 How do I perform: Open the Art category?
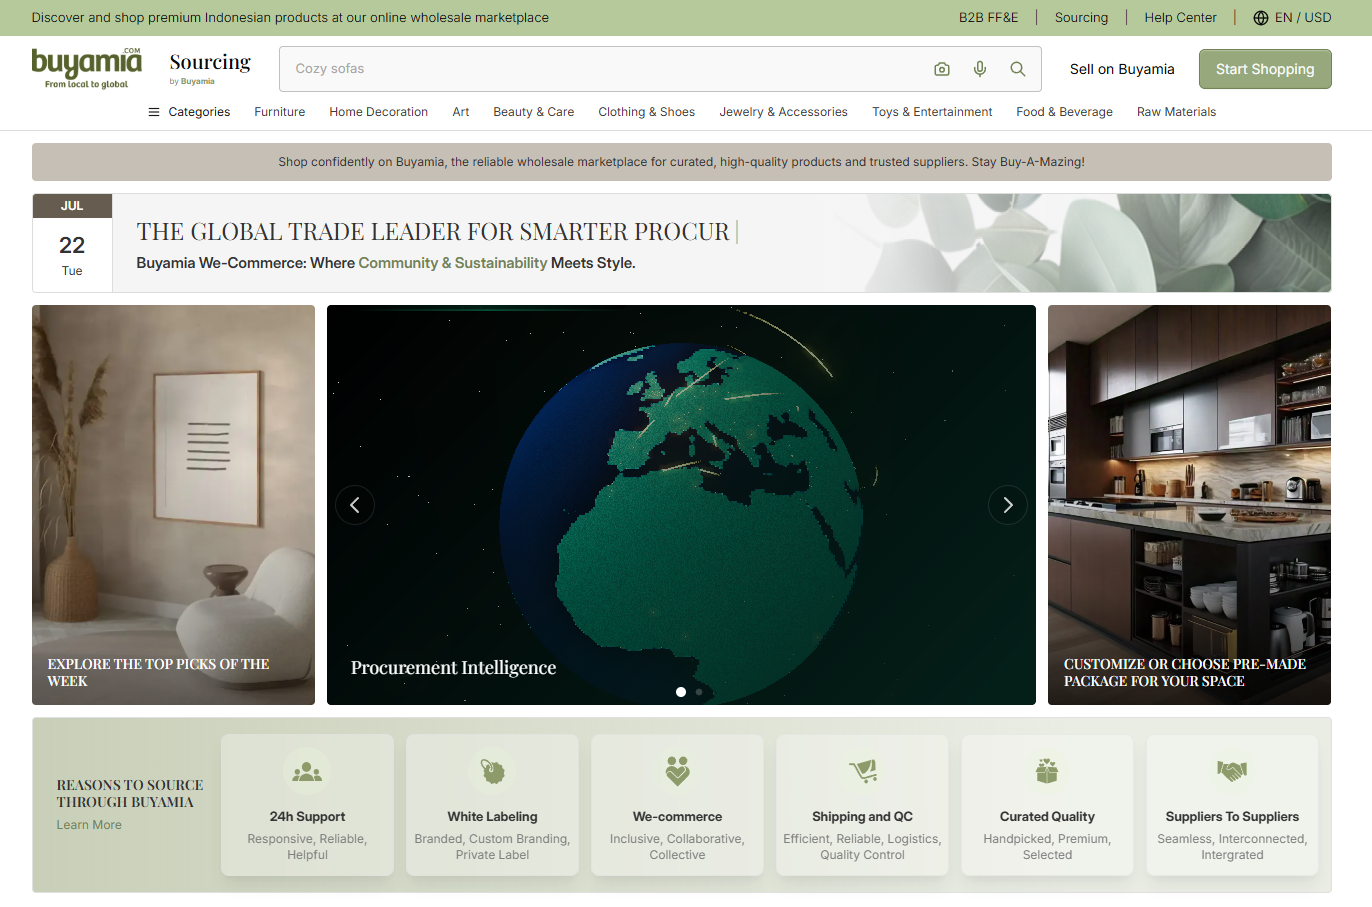click(461, 112)
